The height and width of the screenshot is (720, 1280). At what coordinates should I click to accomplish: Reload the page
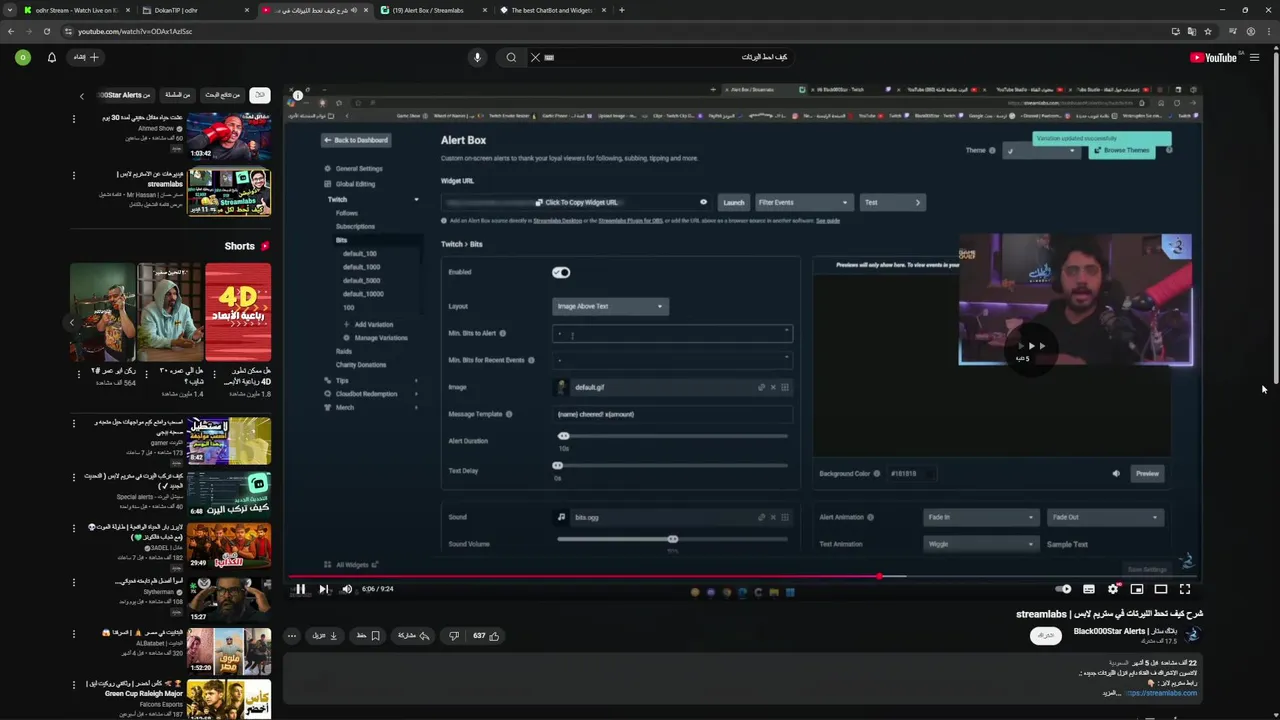(x=47, y=31)
